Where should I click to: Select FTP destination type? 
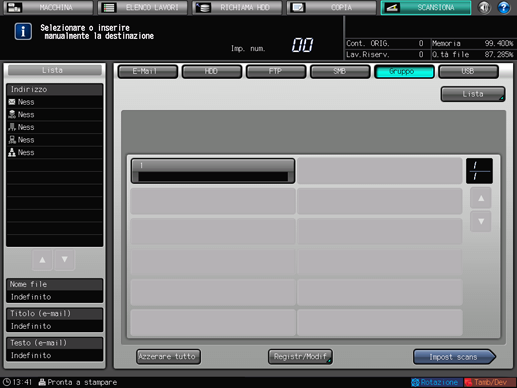(x=276, y=71)
